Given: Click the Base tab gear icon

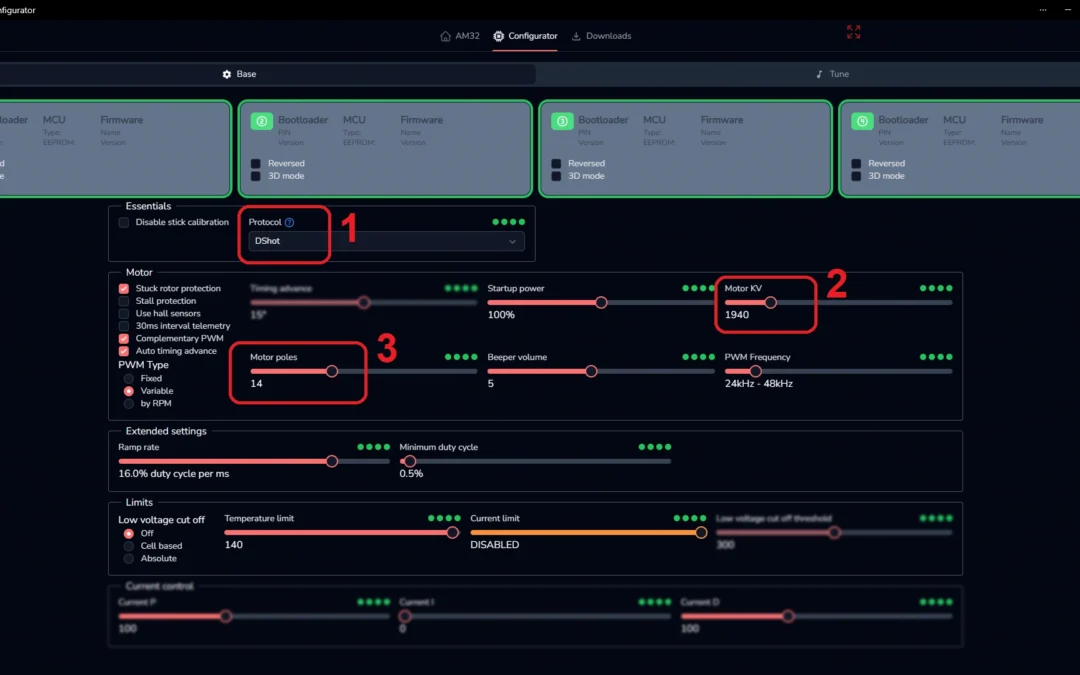Looking at the screenshot, I should (227, 74).
